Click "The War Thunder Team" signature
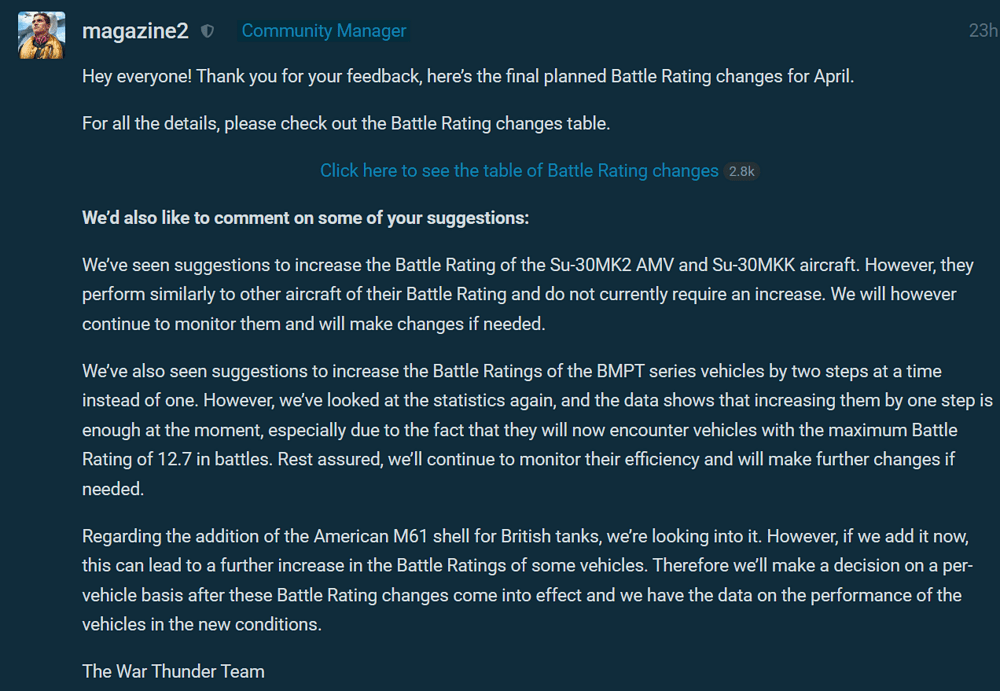Image resolution: width=1000 pixels, height=691 pixels. pyautogui.click(x=173, y=672)
